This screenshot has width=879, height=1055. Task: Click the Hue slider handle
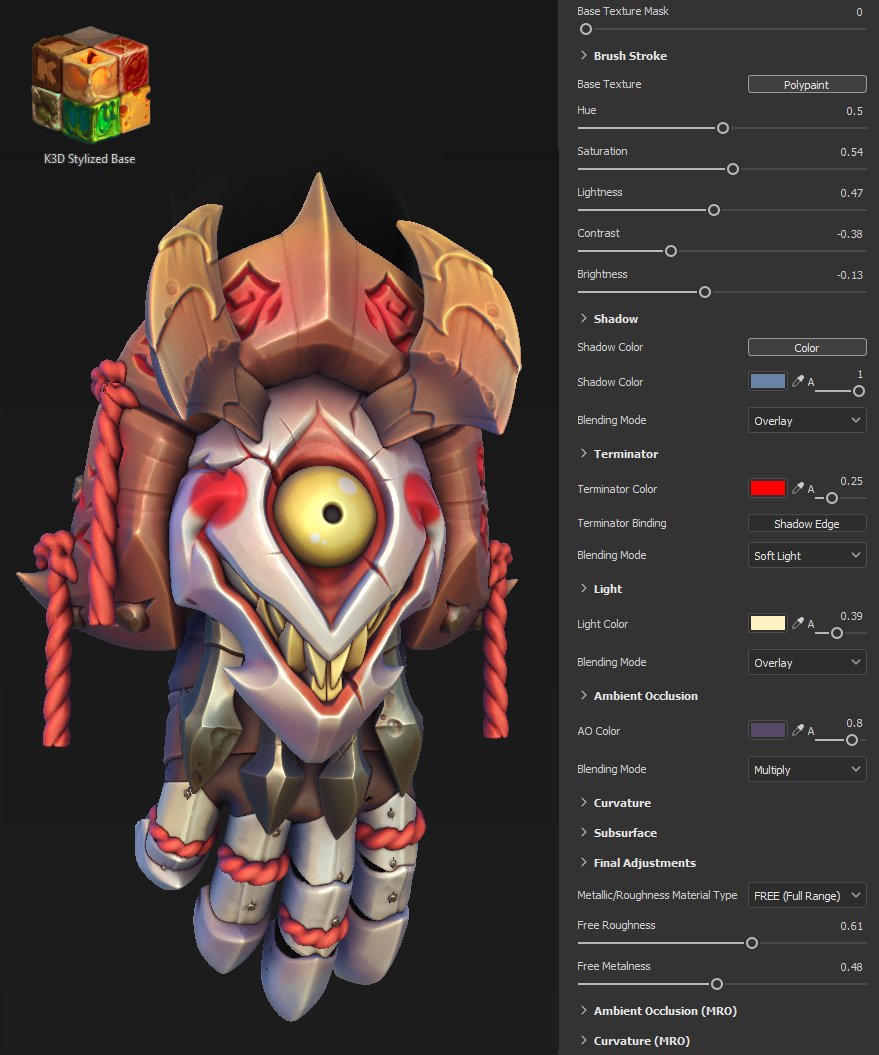coord(723,128)
